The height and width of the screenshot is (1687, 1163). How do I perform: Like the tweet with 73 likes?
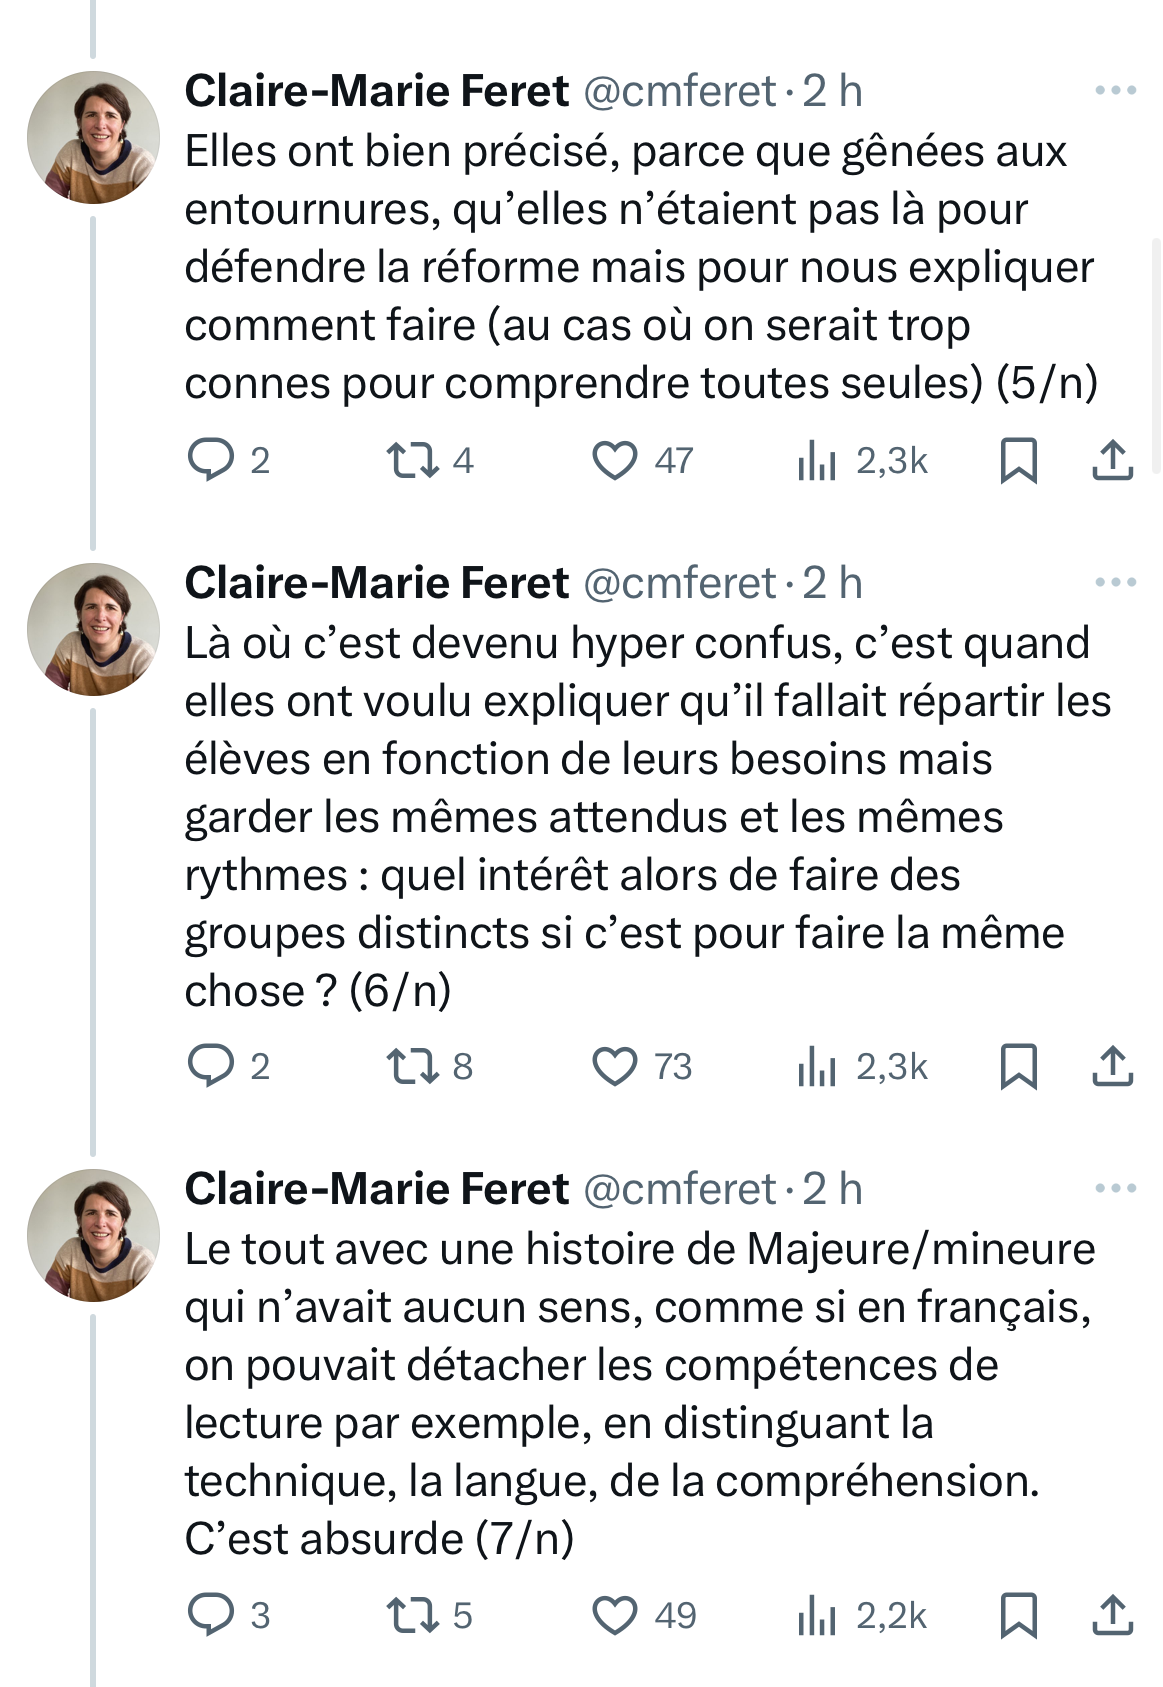615,1067
